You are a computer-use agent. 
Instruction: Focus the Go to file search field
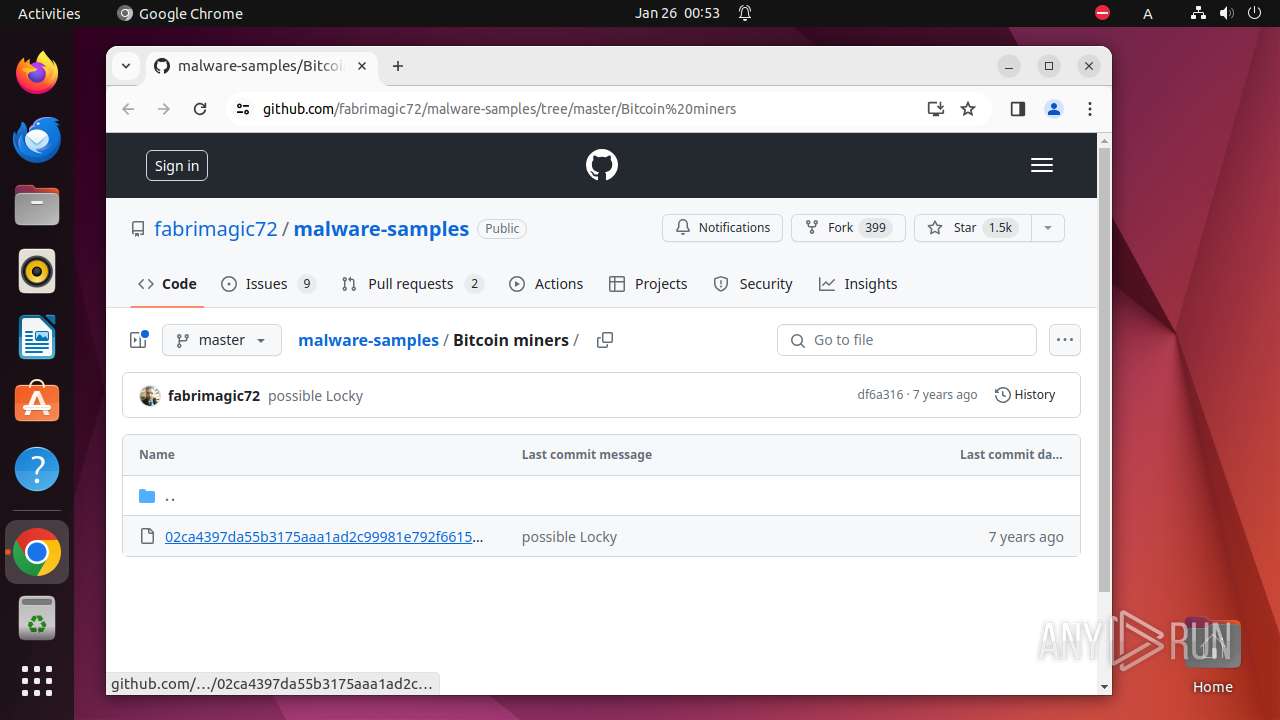click(907, 340)
